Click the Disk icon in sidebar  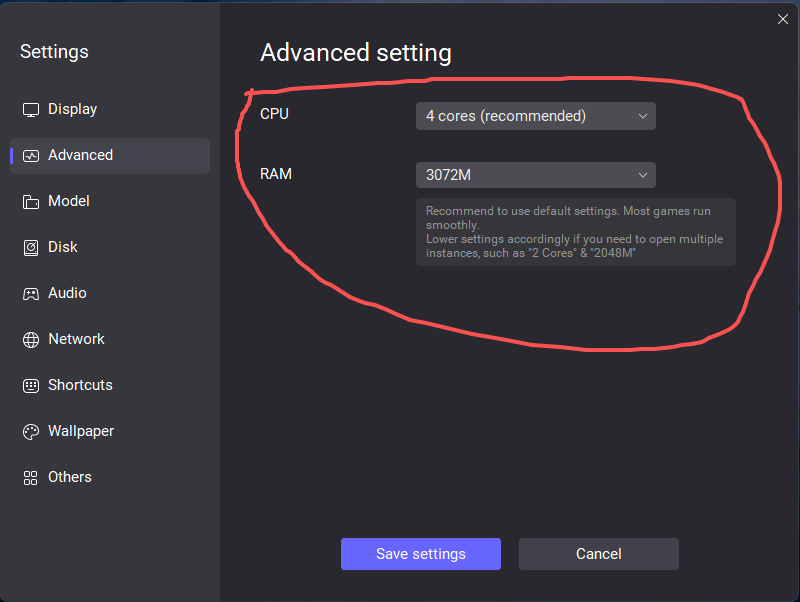click(30, 248)
